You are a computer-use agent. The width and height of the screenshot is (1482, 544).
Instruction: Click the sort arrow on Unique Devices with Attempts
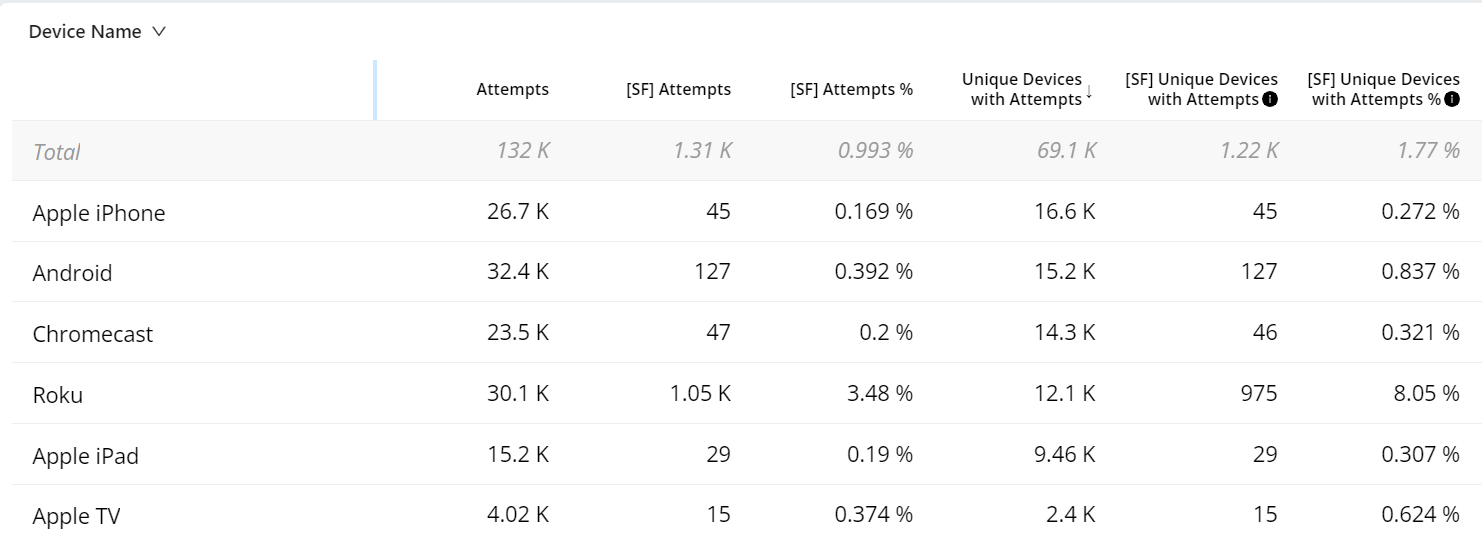tap(1089, 93)
